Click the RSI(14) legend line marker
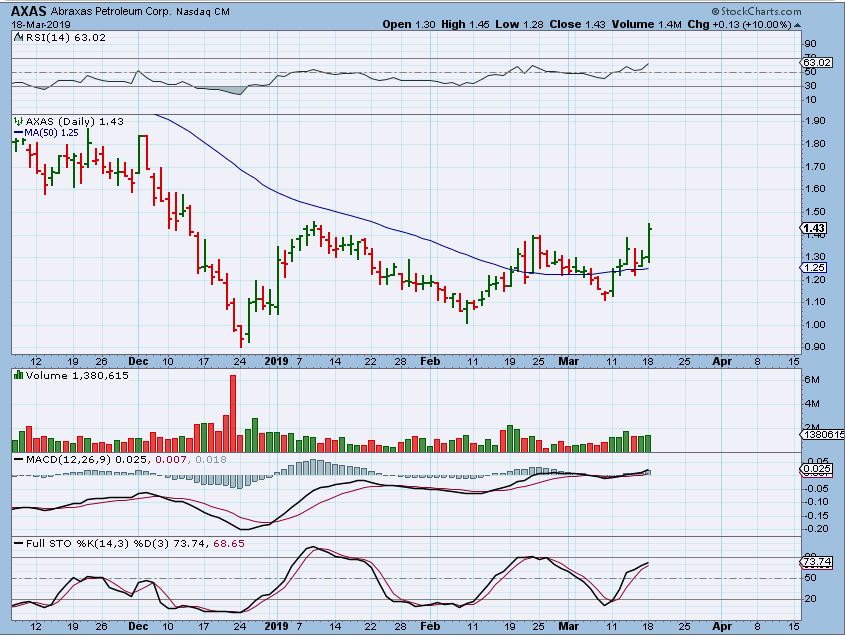This screenshot has height=637, width=845. (17, 37)
